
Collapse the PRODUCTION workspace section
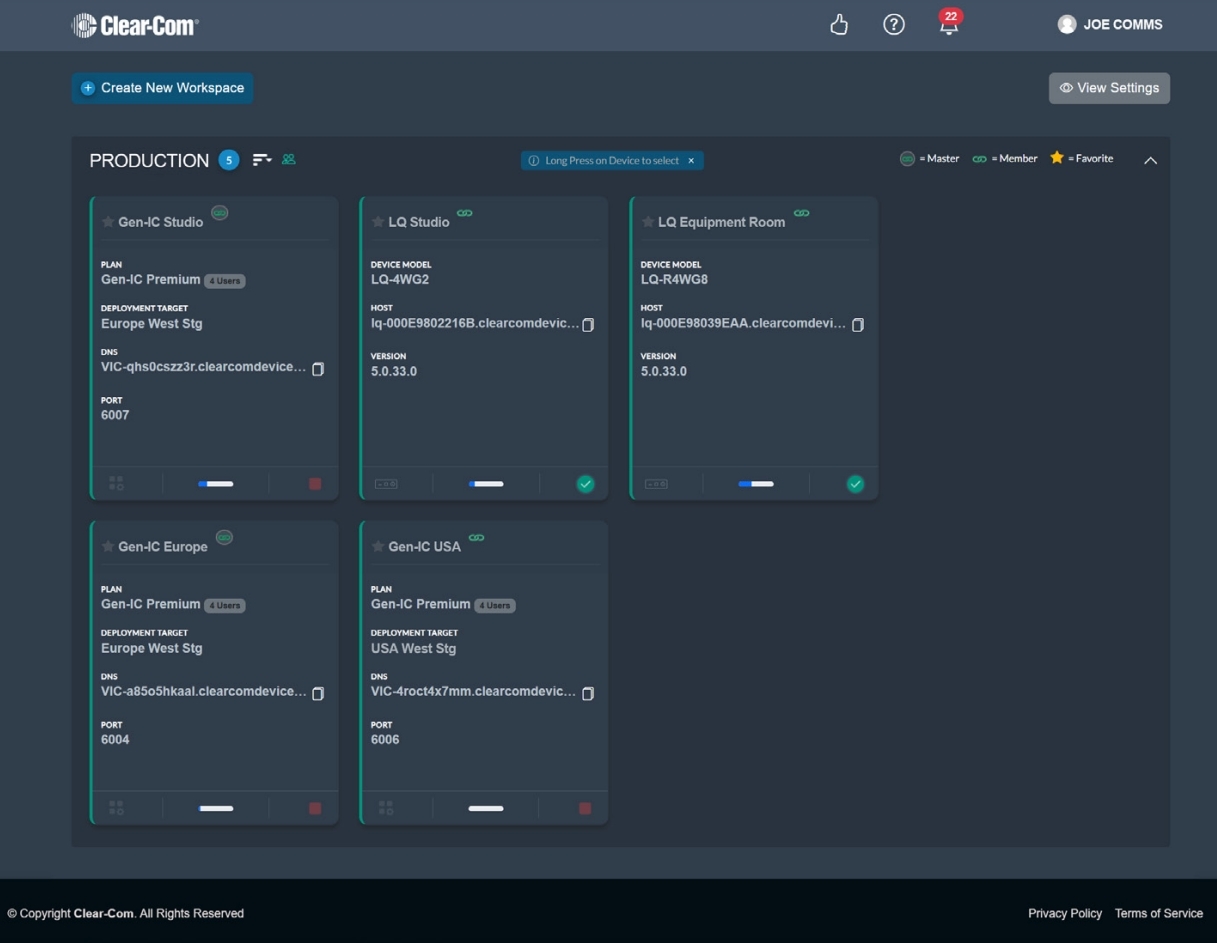click(1151, 160)
